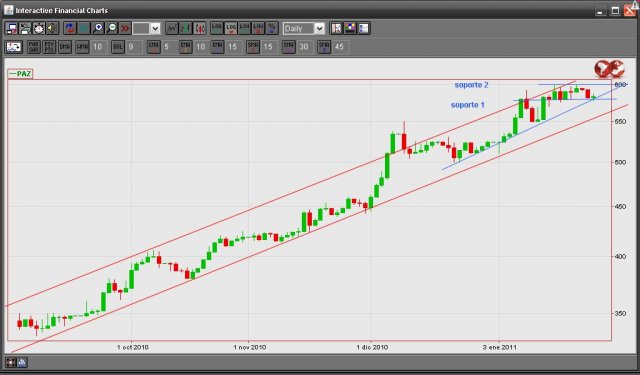
Task: Click the zoom in magnifier icon
Action: pos(98,29)
